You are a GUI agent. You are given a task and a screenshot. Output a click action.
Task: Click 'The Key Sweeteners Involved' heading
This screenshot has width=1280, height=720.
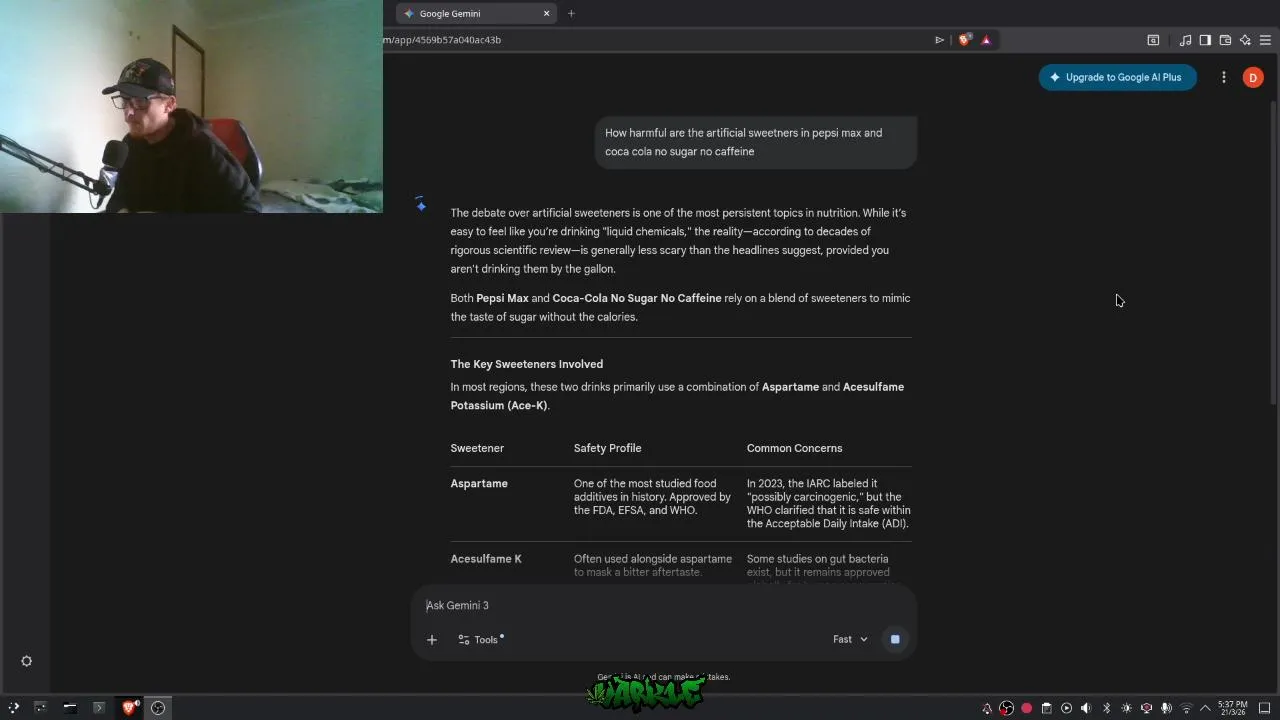pyautogui.click(x=526, y=364)
